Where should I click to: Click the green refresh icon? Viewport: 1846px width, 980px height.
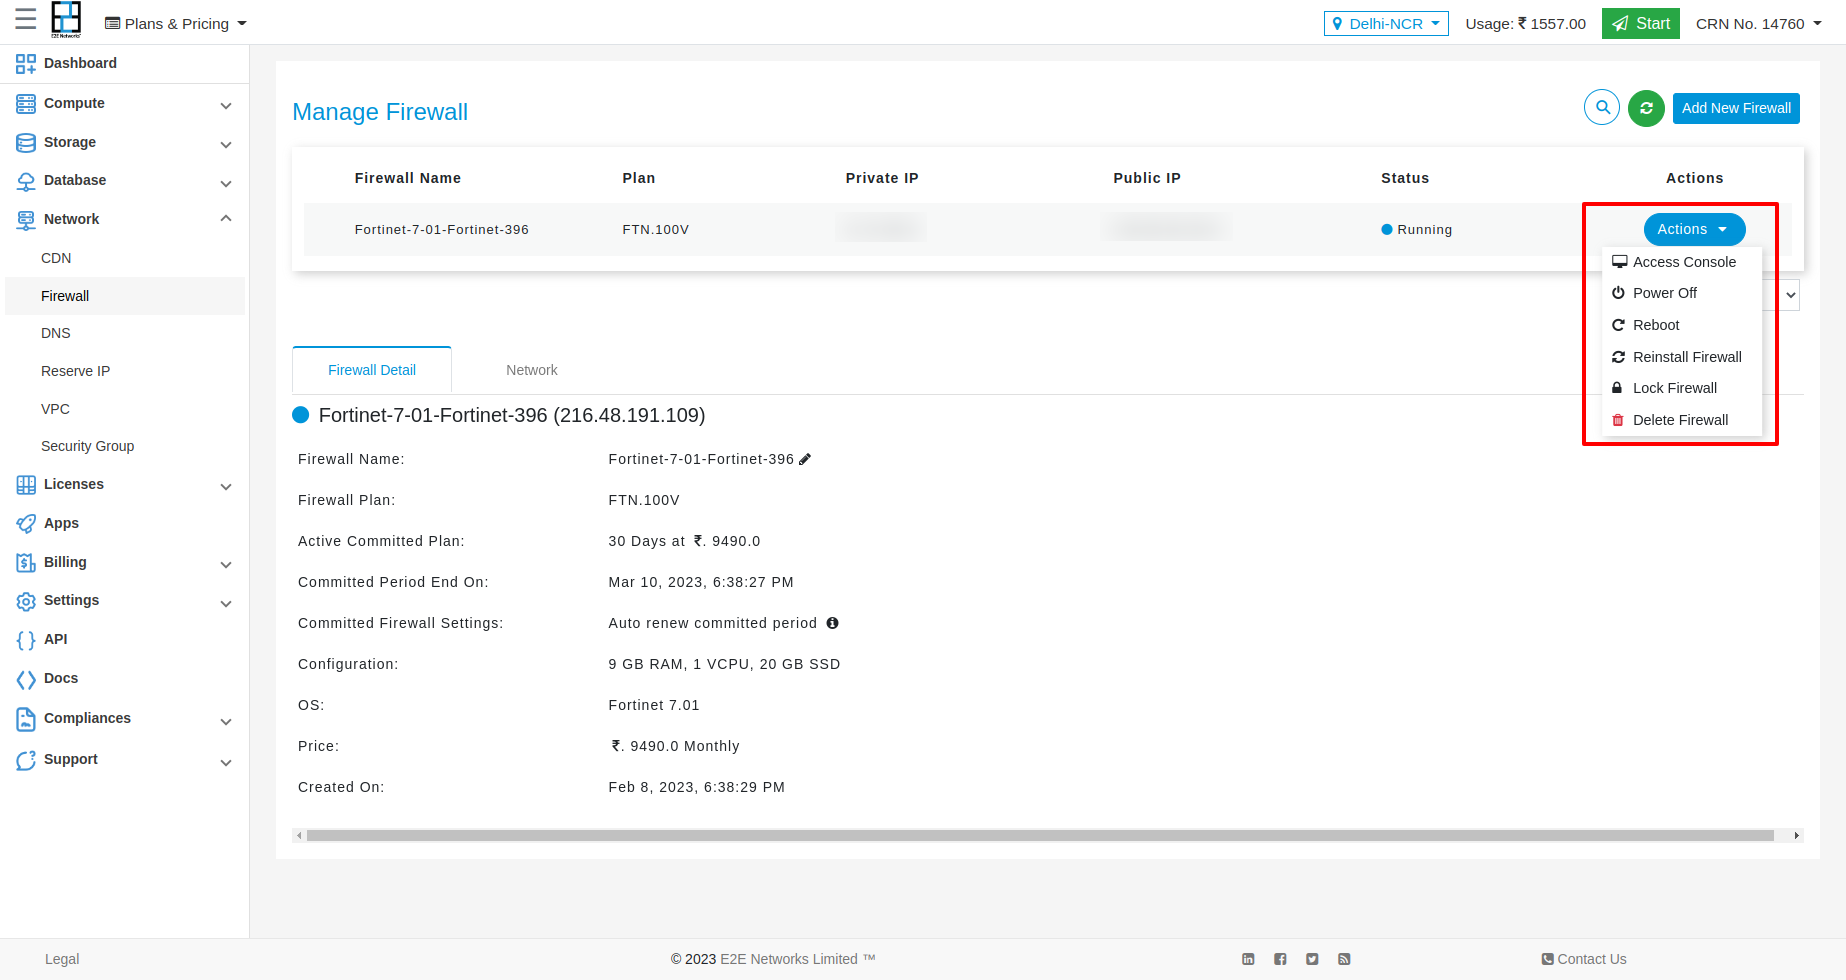coord(1646,108)
